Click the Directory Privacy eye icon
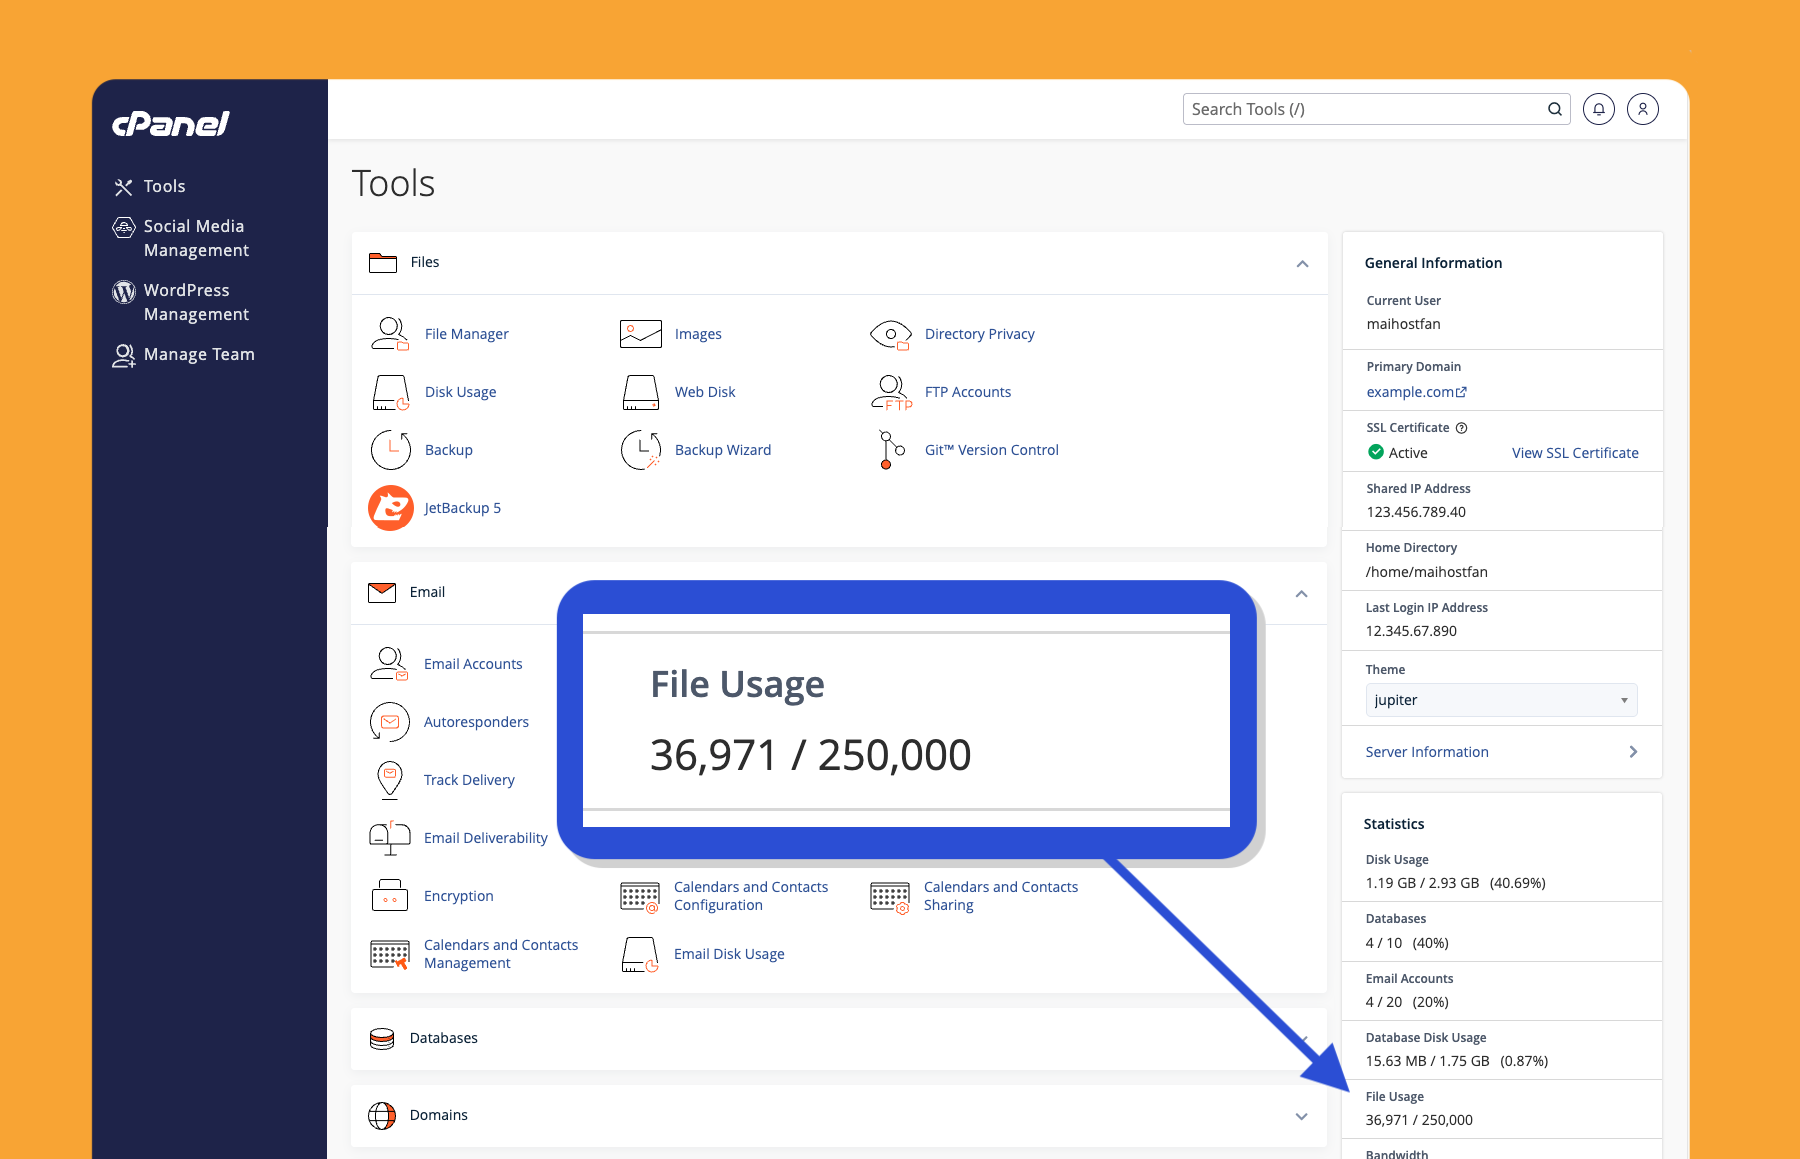The height and width of the screenshot is (1159, 1800). coord(890,334)
